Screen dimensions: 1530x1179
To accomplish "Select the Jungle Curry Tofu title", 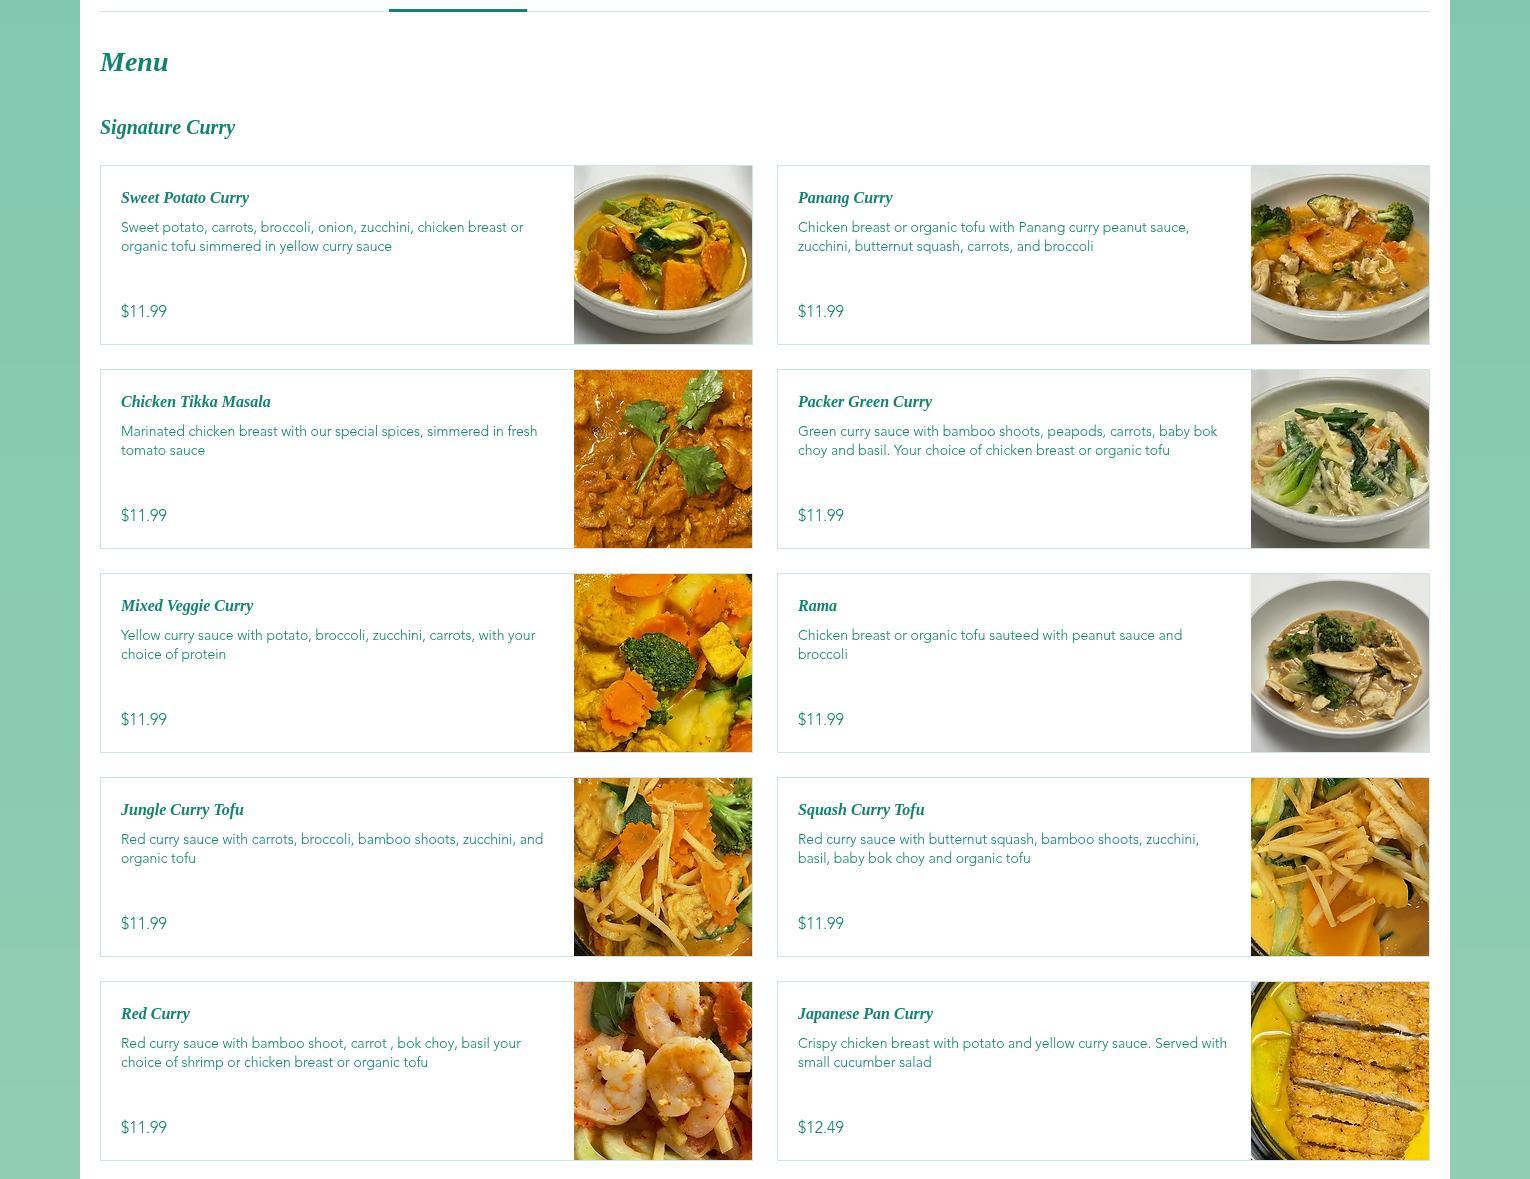I will click(182, 810).
